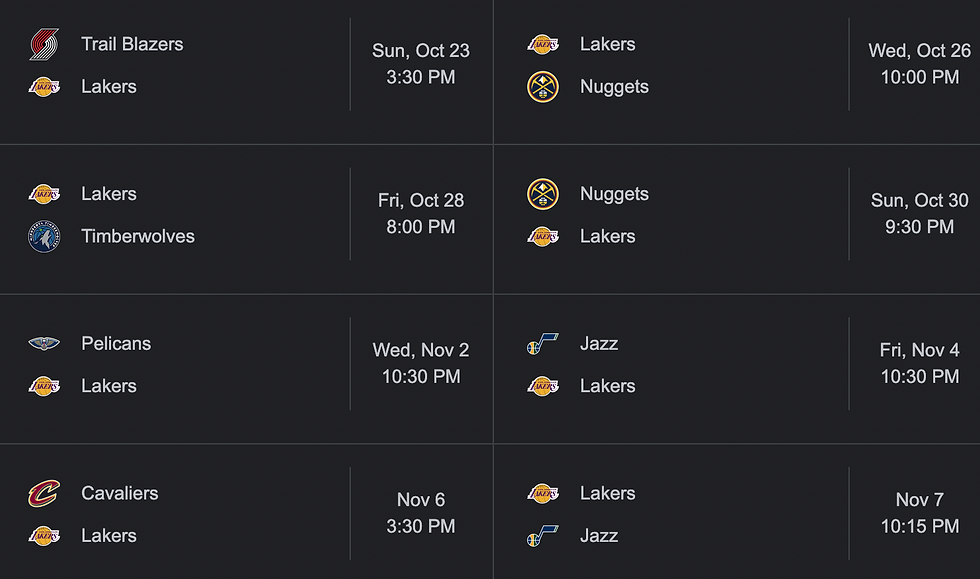Click the Timberwolves team logo
980x579 pixels.
pyautogui.click(x=44, y=236)
